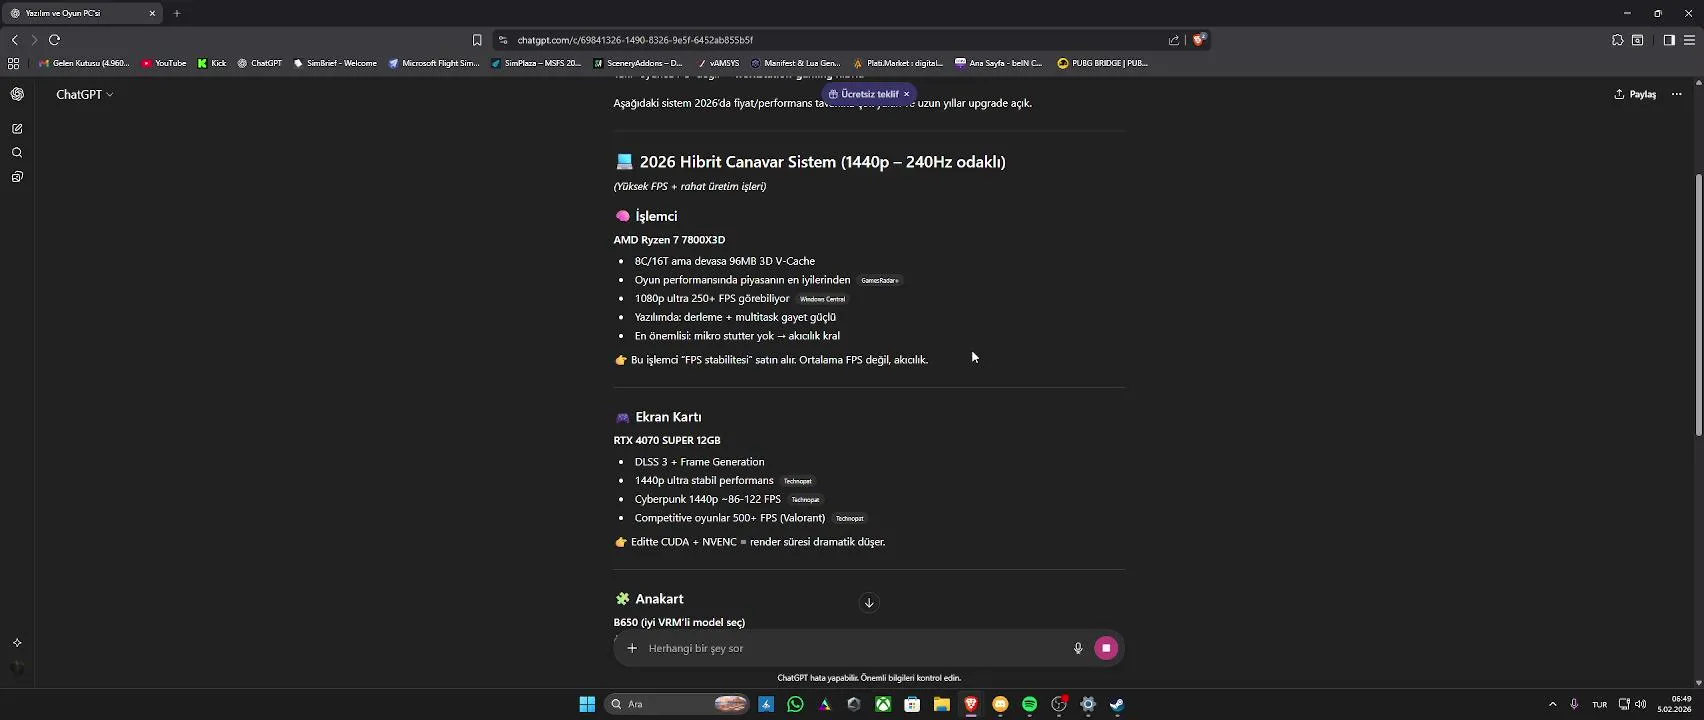Click the Paylaş share button
The height and width of the screenshot is (720, 1704).
click(1635, 94)
